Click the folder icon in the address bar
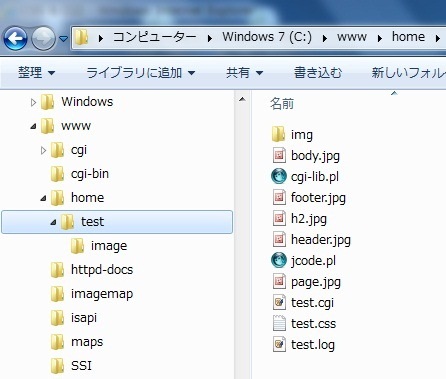 [81, 37]
